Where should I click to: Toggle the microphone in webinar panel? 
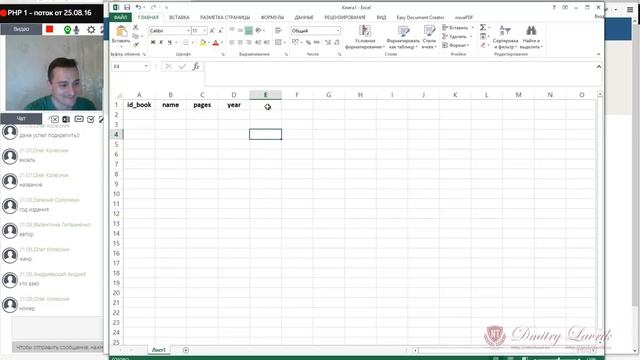[76, 29]
